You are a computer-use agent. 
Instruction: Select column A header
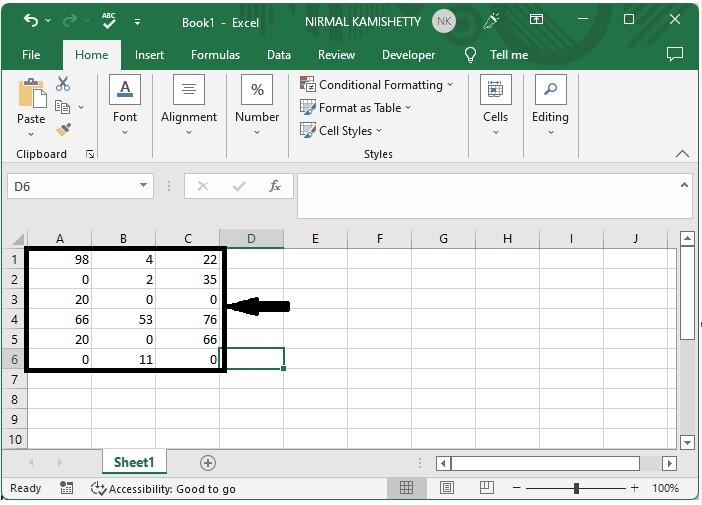(x=60, y=239)
